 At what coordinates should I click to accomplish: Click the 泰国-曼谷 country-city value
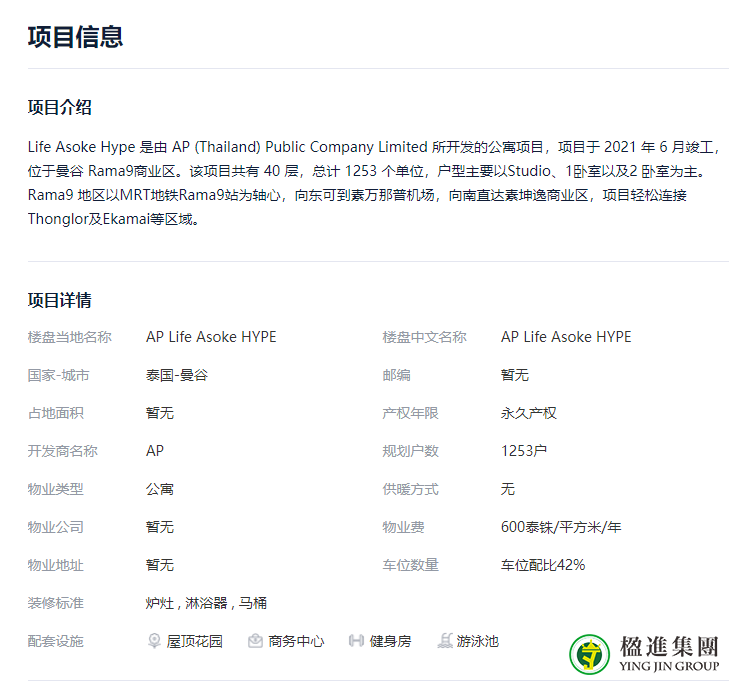(x=177, y=375)
